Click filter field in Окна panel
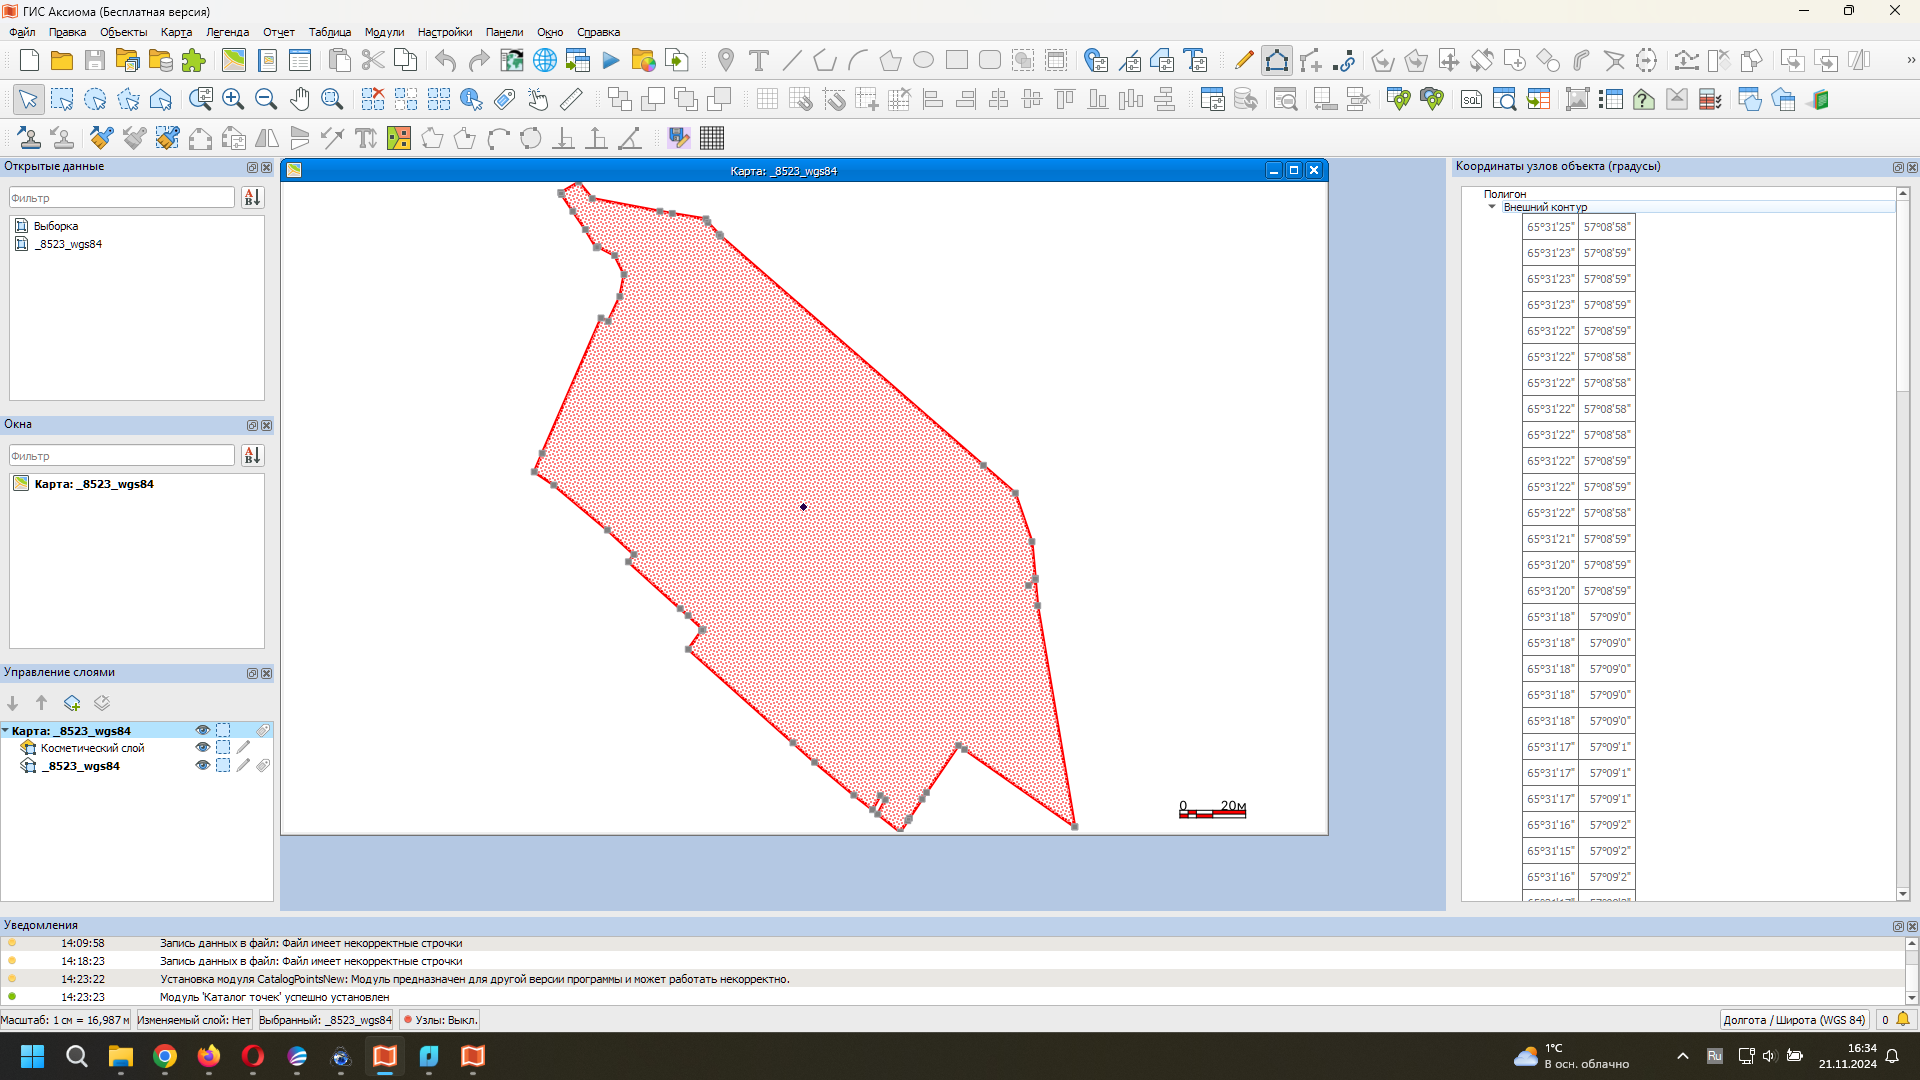 [122, 456]
